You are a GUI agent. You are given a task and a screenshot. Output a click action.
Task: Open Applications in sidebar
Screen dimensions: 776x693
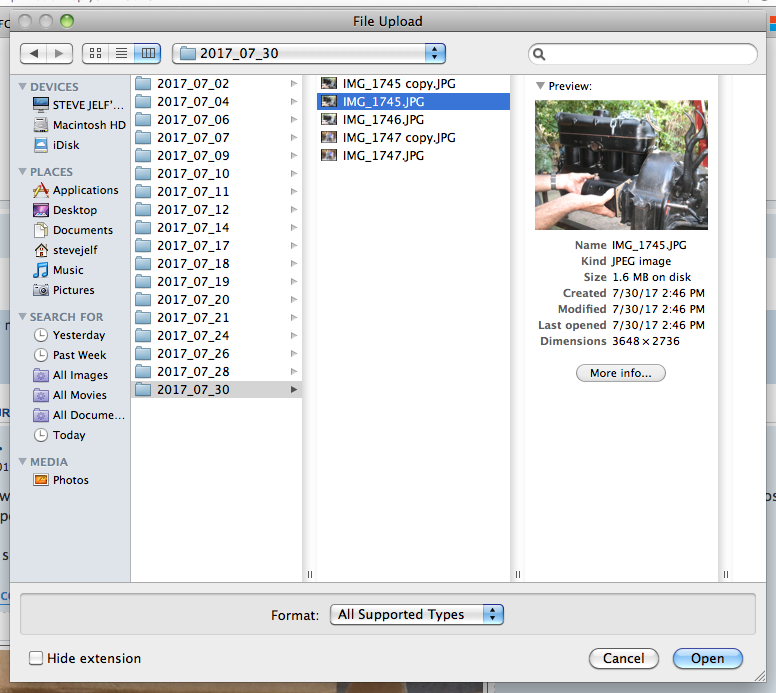[85, 190]
